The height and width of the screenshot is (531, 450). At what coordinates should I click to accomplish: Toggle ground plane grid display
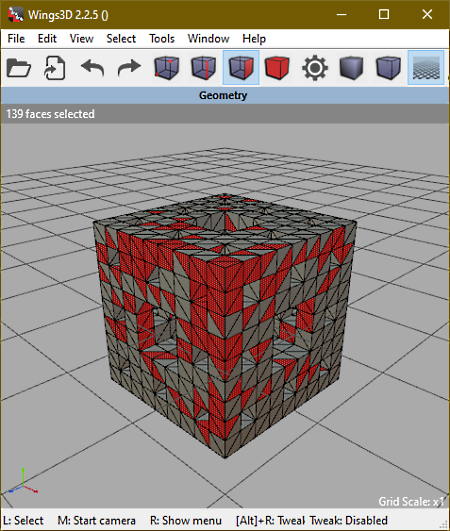[426, 68]
